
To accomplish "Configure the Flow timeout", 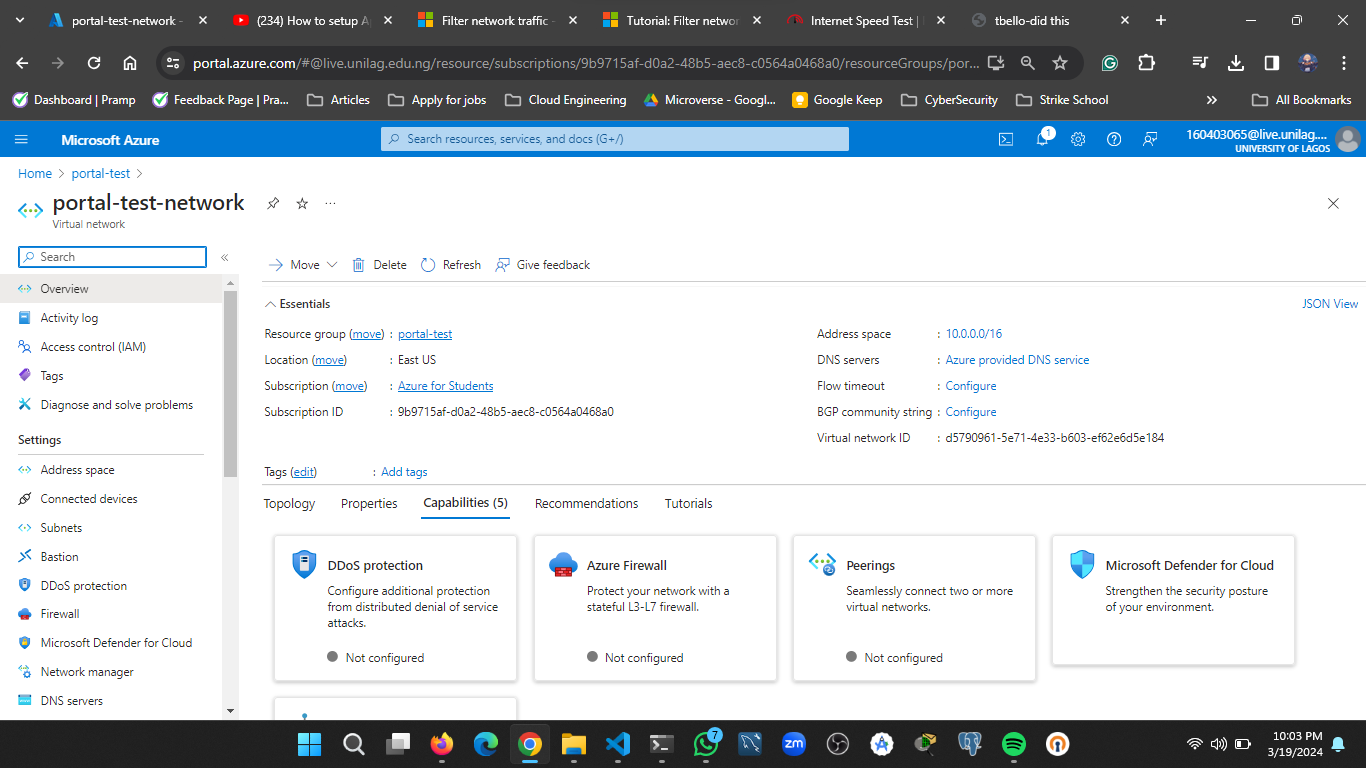I will (x=971, y=386).
